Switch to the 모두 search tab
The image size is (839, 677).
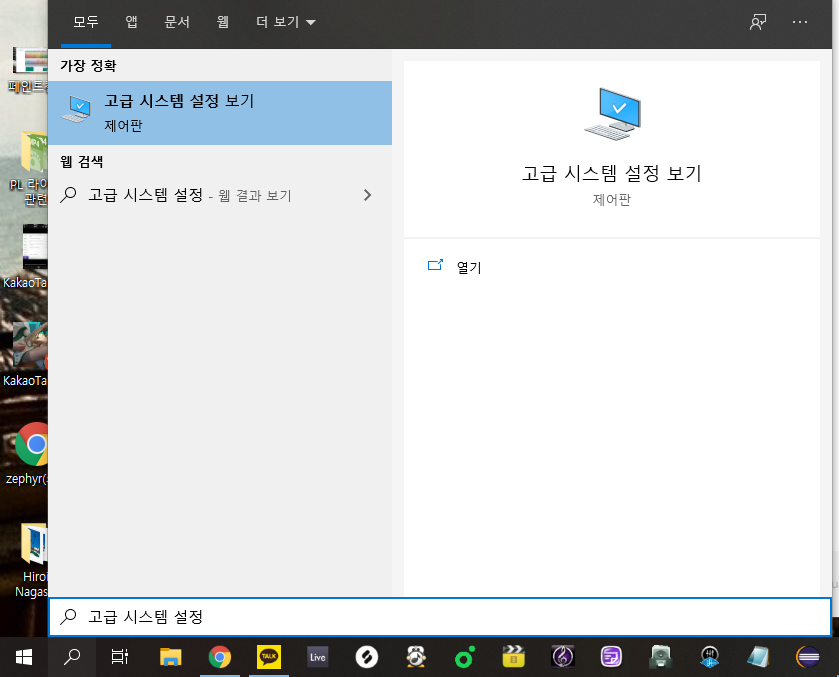[x=86, y=22]
